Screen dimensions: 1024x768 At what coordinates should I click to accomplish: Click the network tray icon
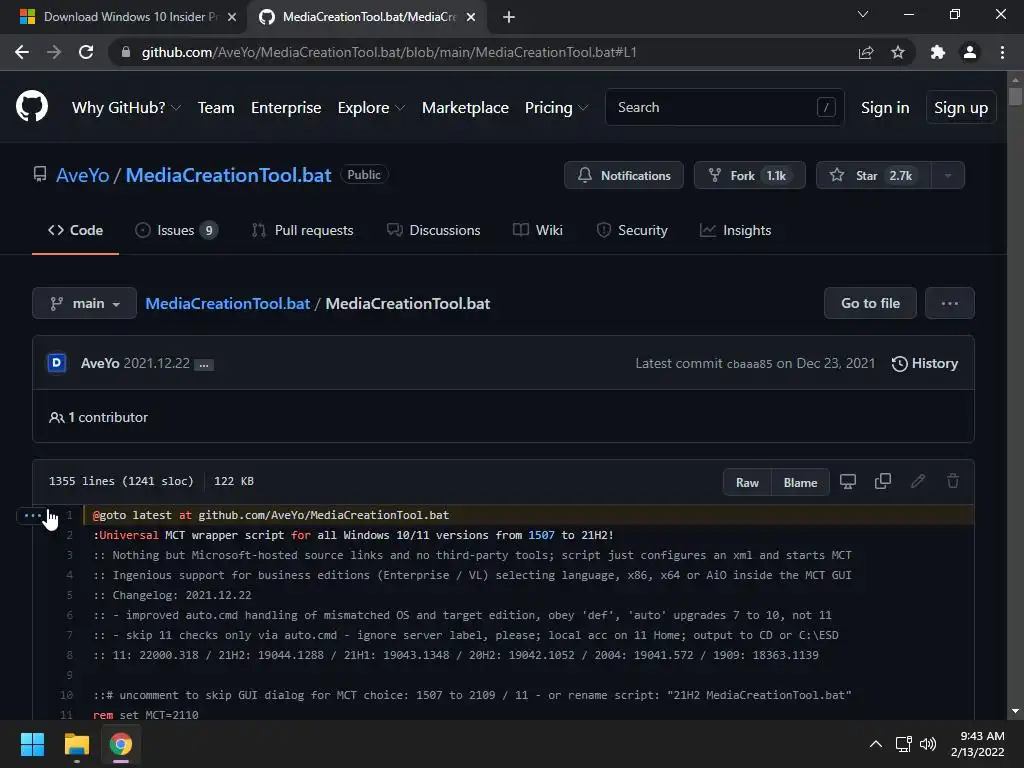(x=903, y=744)
